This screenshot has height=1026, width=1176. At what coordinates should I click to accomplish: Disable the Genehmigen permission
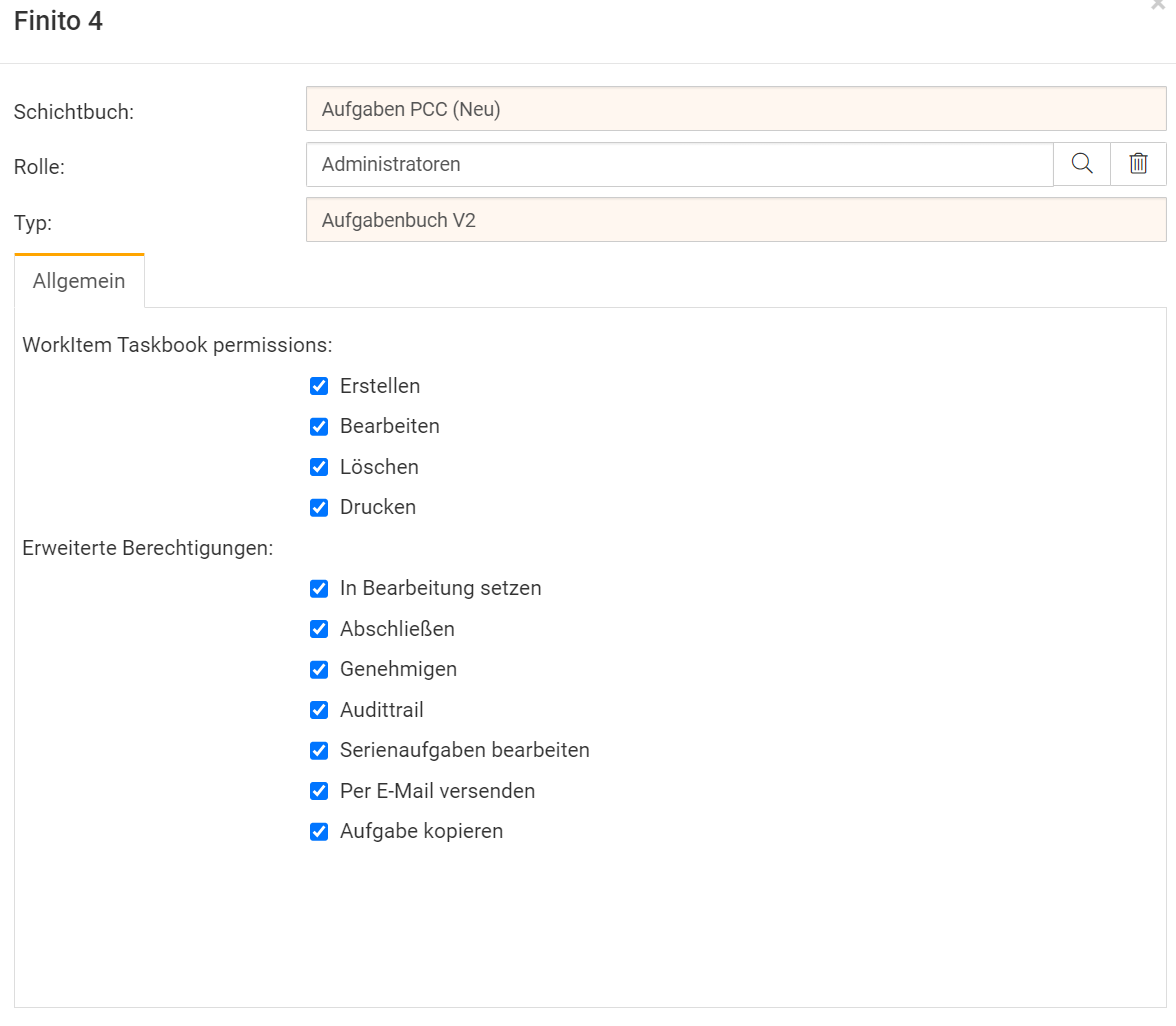[319, 670]
